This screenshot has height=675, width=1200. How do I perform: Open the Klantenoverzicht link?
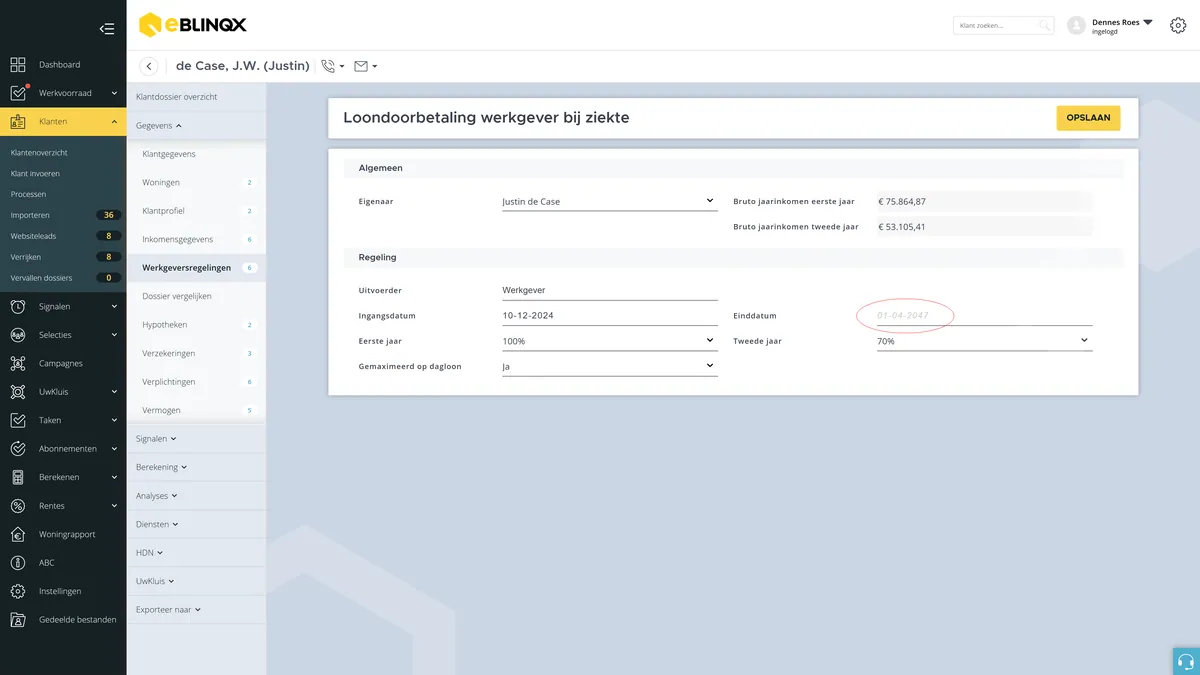coord(39,153)
